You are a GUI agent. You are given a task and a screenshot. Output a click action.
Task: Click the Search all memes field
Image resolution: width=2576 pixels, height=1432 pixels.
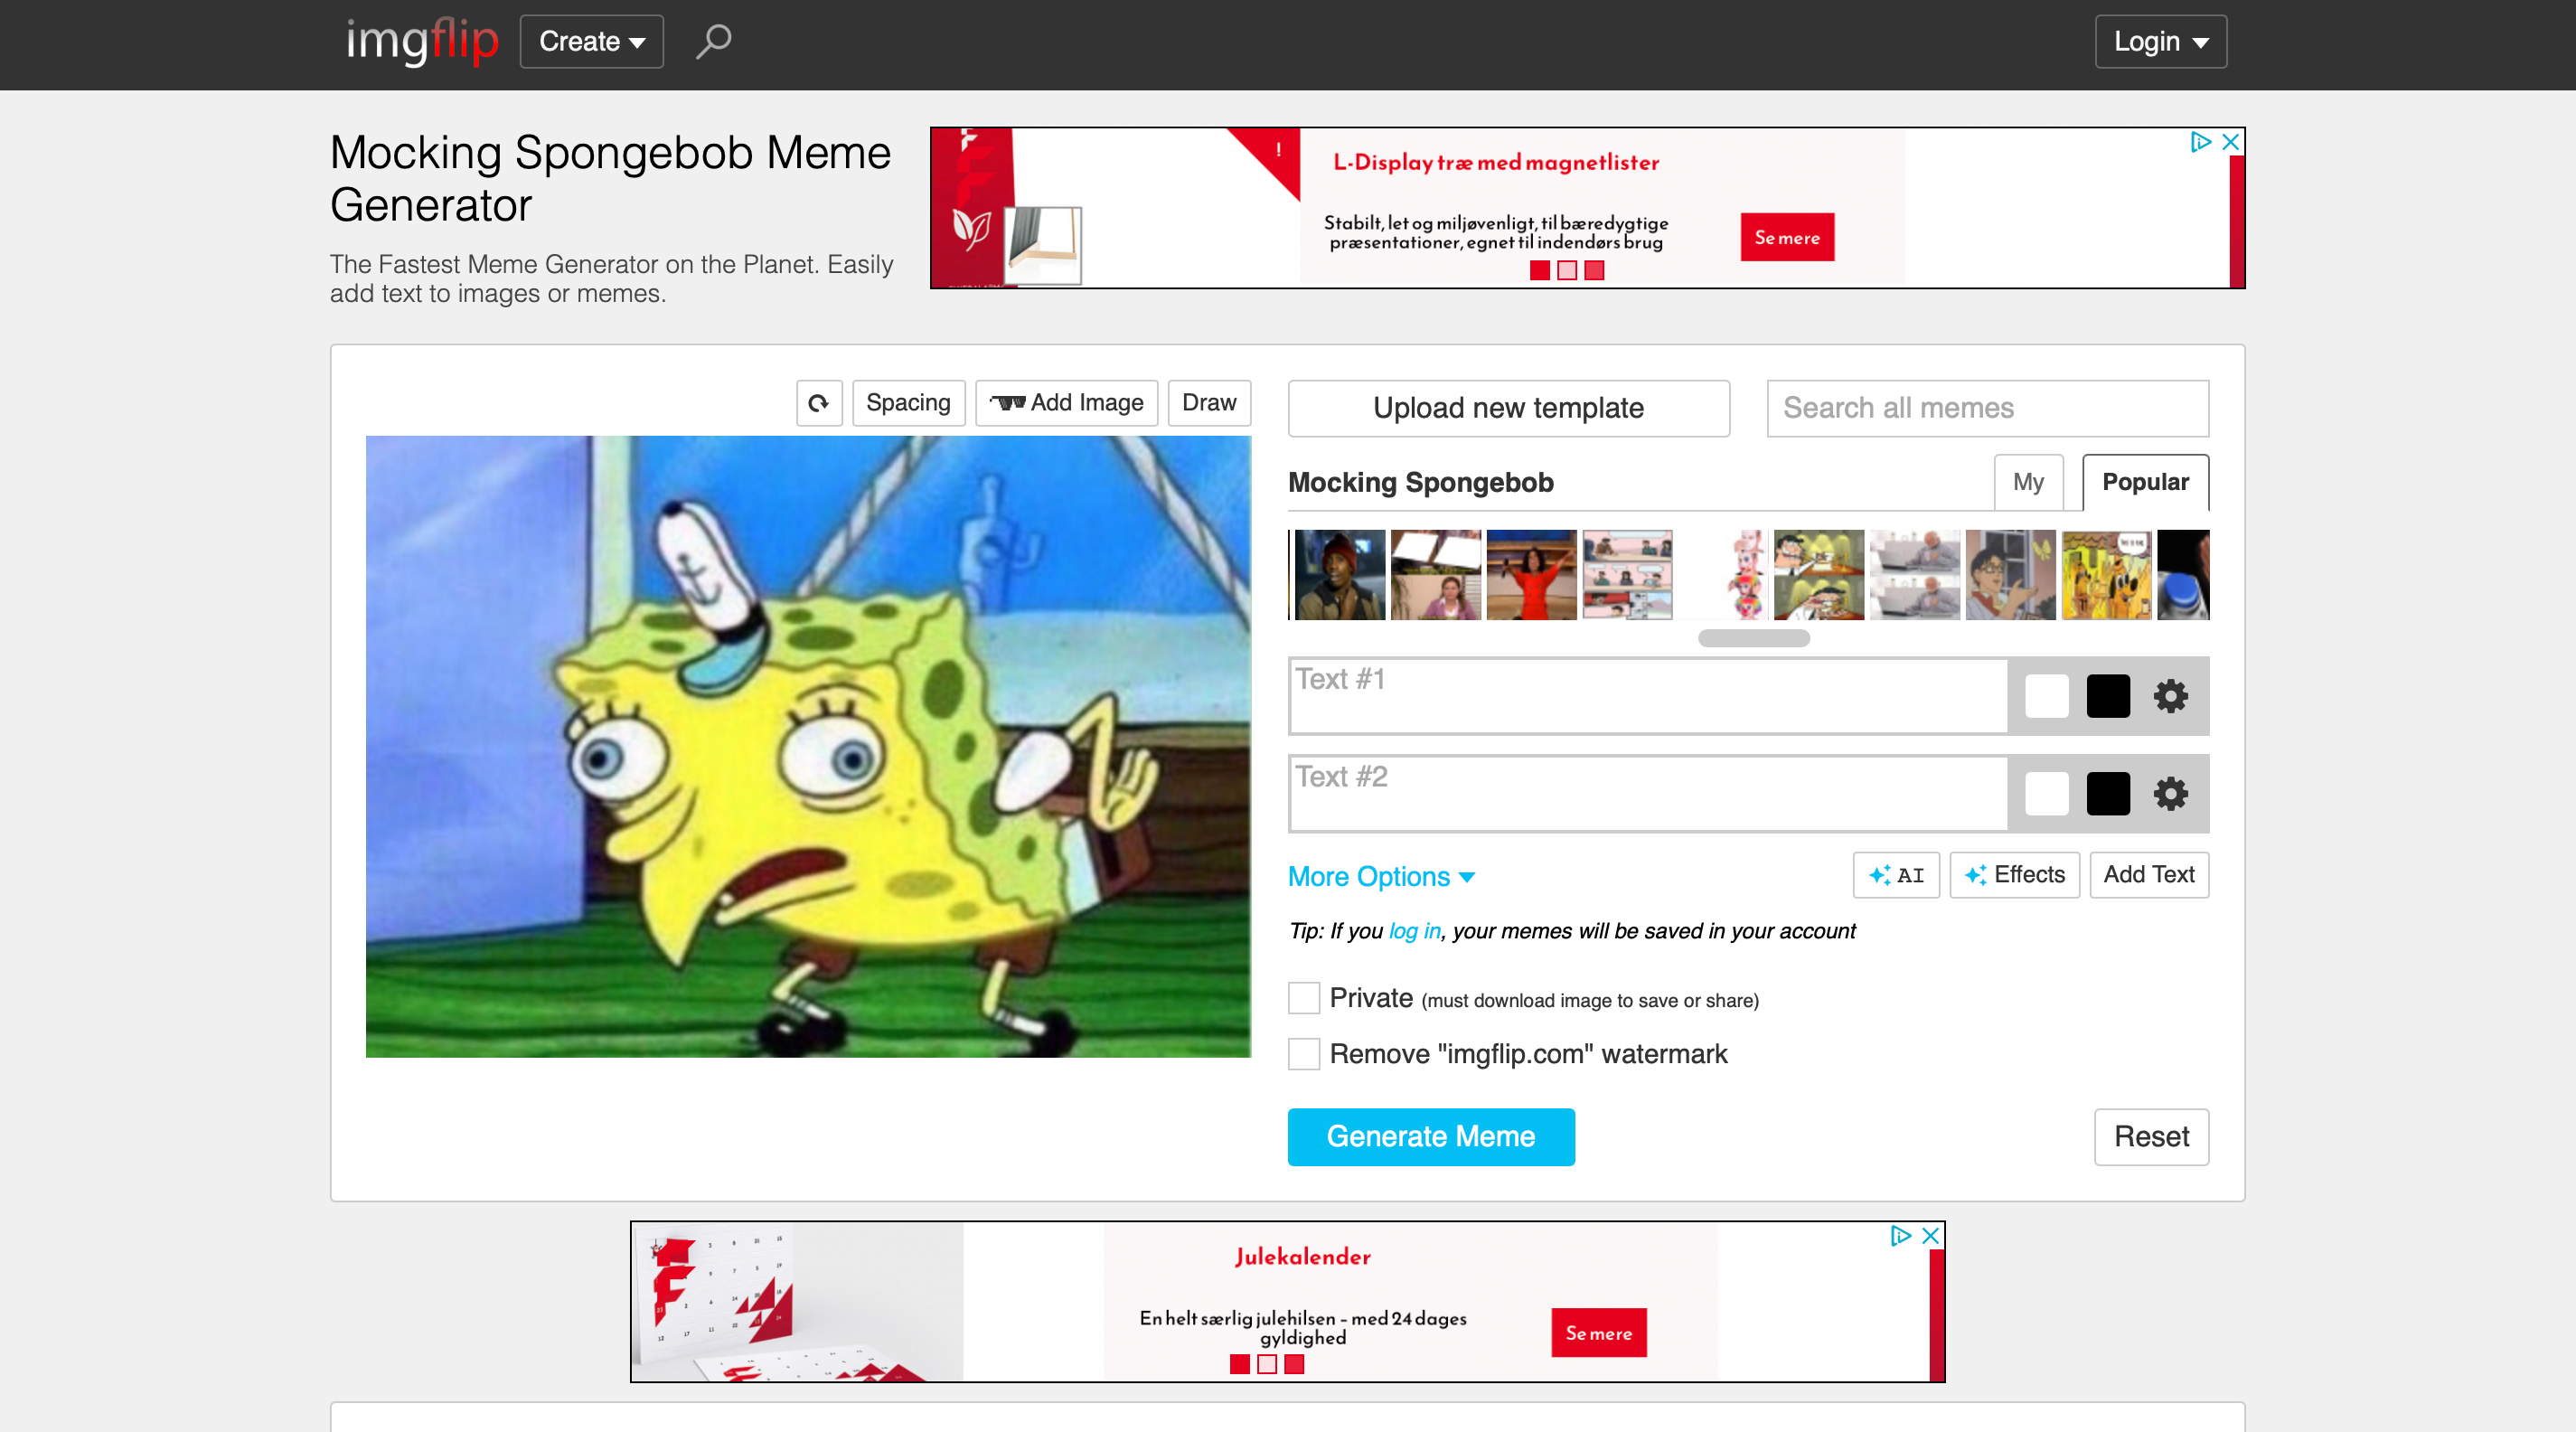click(1988, 408)
